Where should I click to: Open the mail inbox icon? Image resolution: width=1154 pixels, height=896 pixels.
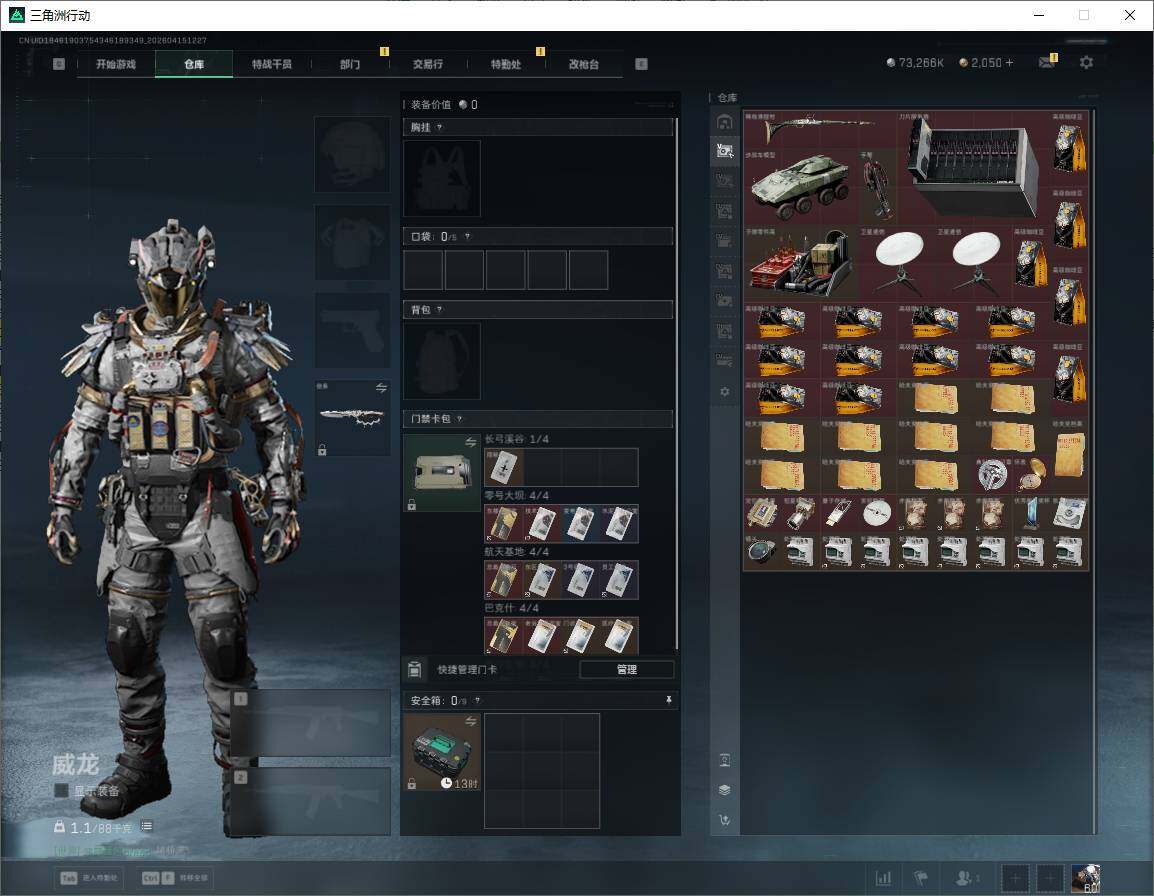pyautogui.click(x=1047, y=63)
